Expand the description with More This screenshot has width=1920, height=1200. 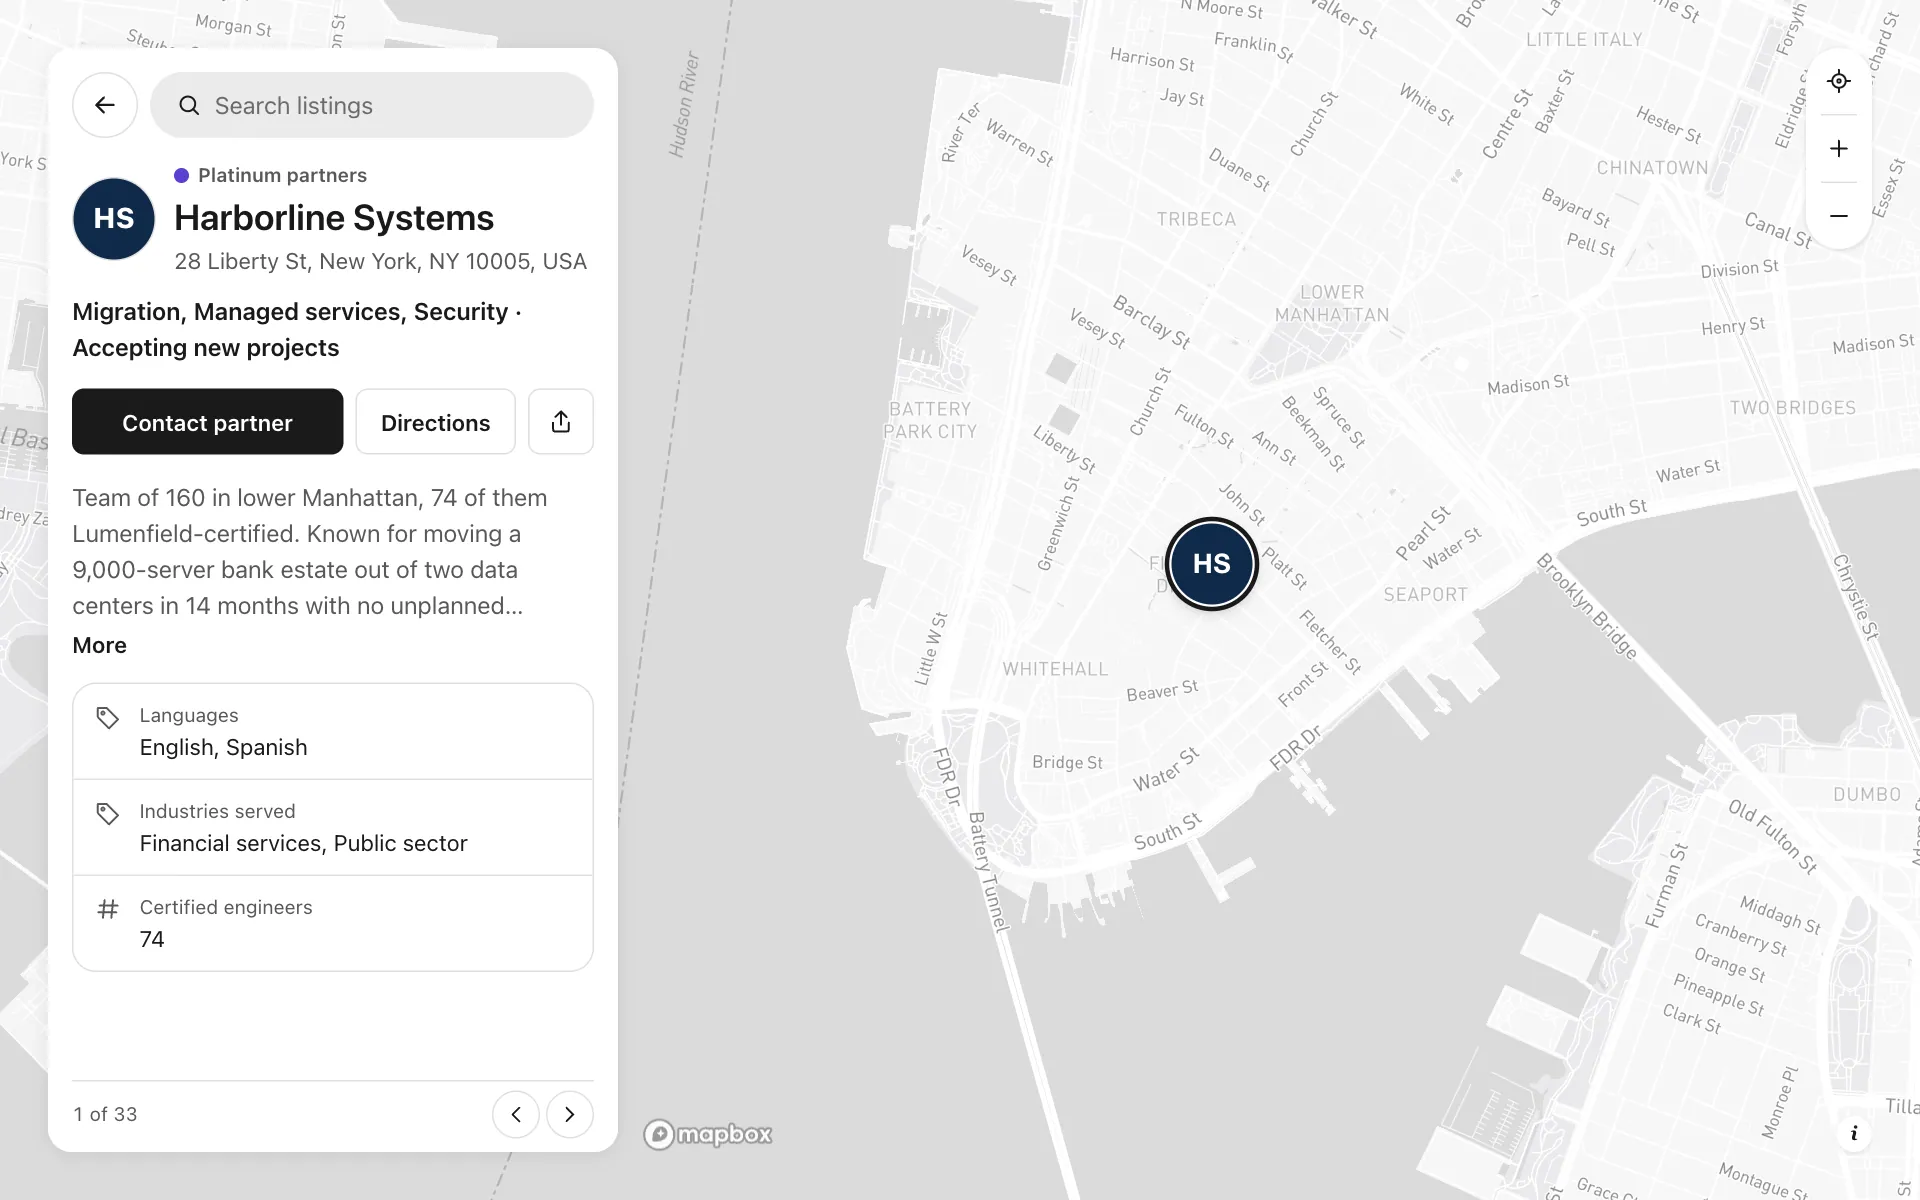99,645
